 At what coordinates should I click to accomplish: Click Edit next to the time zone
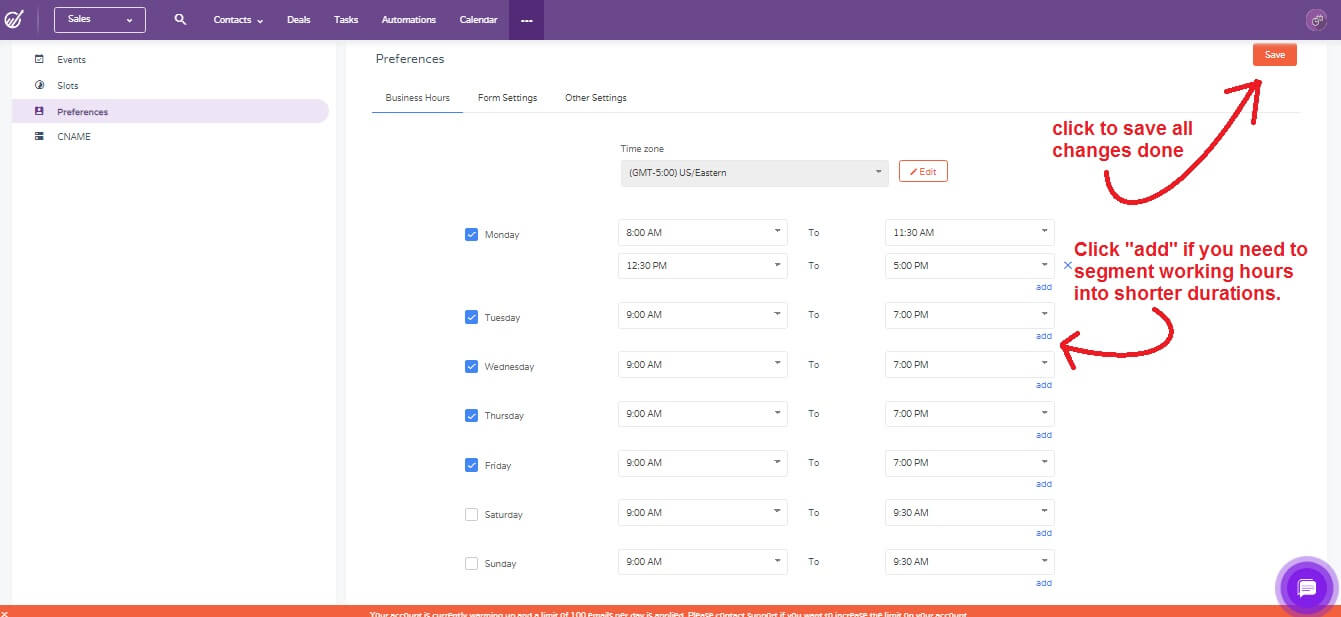tap(922, 171)
